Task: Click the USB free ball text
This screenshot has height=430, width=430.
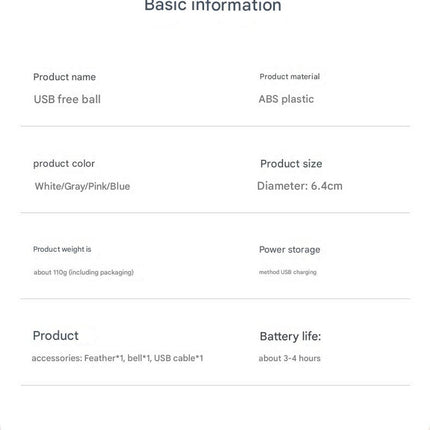Action: tap(67, 99)
